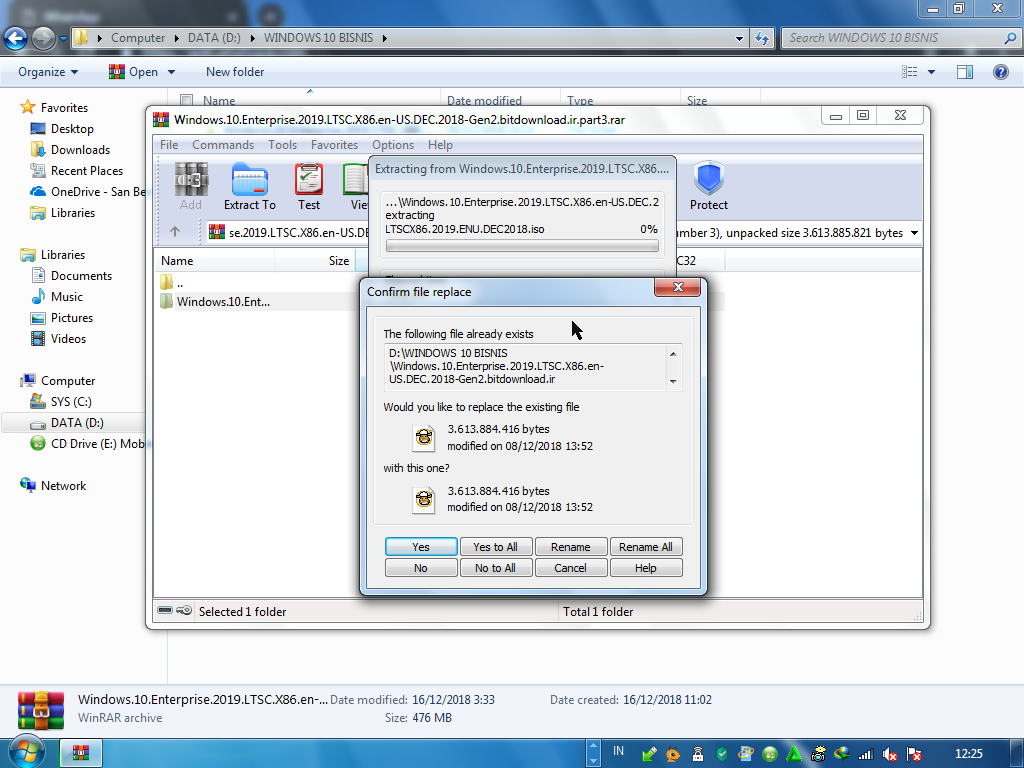1024x768 pixels.
Task: Select SYS (C:) drive
Action: (61, 402)
